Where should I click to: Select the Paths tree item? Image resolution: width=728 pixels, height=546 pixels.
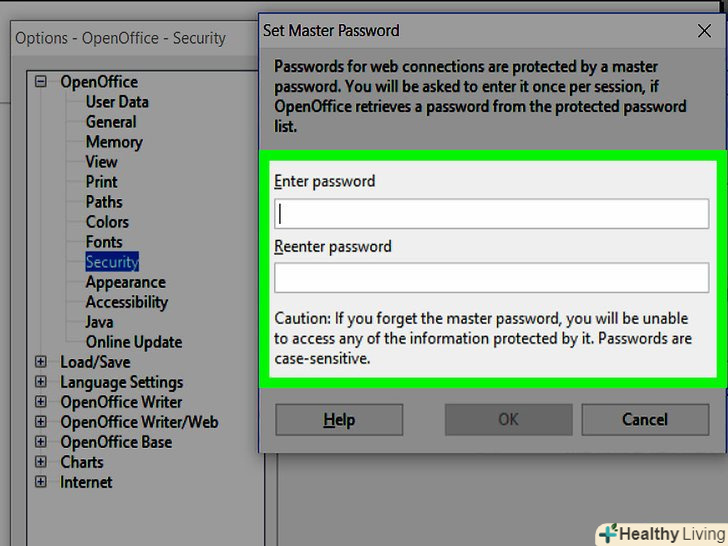(104, 202)
